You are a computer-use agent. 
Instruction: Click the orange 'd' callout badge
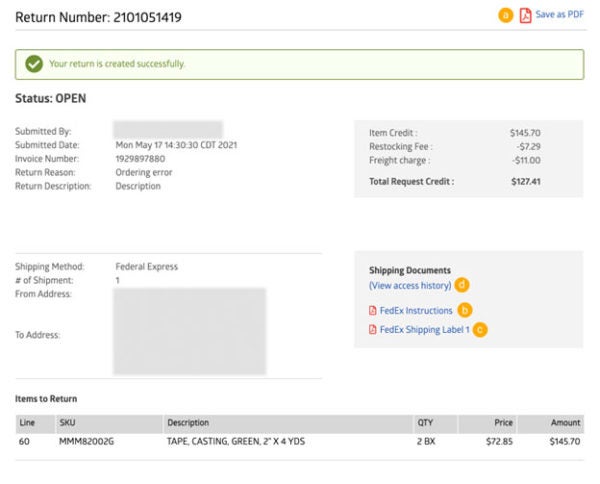pyautogui.click(x=461, y=285)
